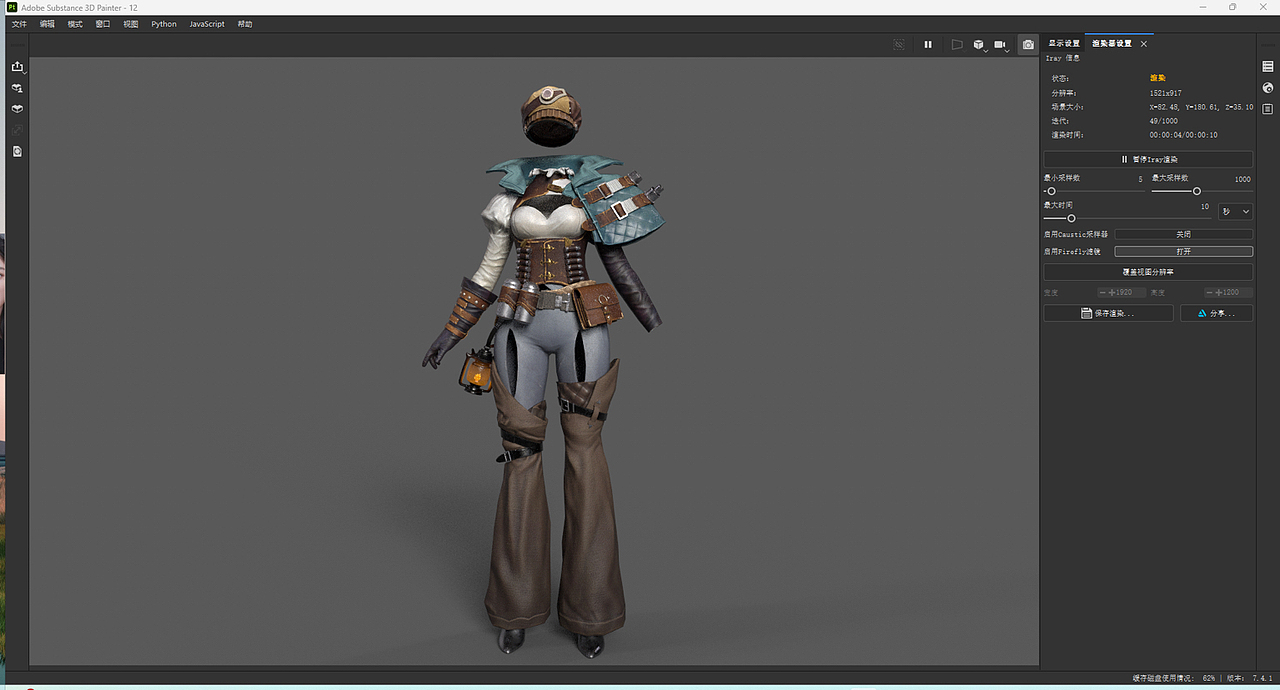
Task: Open the Python menu
Action: [164, 24]
